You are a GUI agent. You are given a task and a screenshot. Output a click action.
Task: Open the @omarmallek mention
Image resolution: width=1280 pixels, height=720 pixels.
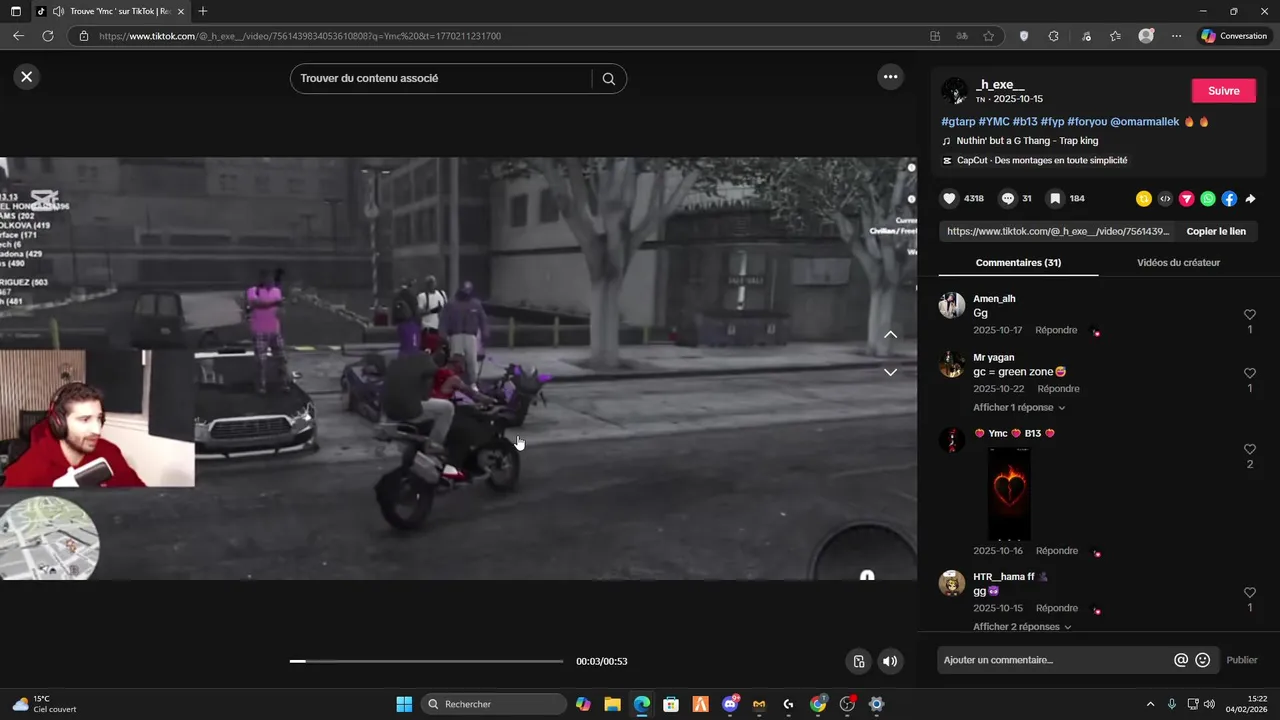click(x=1144, y=122)
